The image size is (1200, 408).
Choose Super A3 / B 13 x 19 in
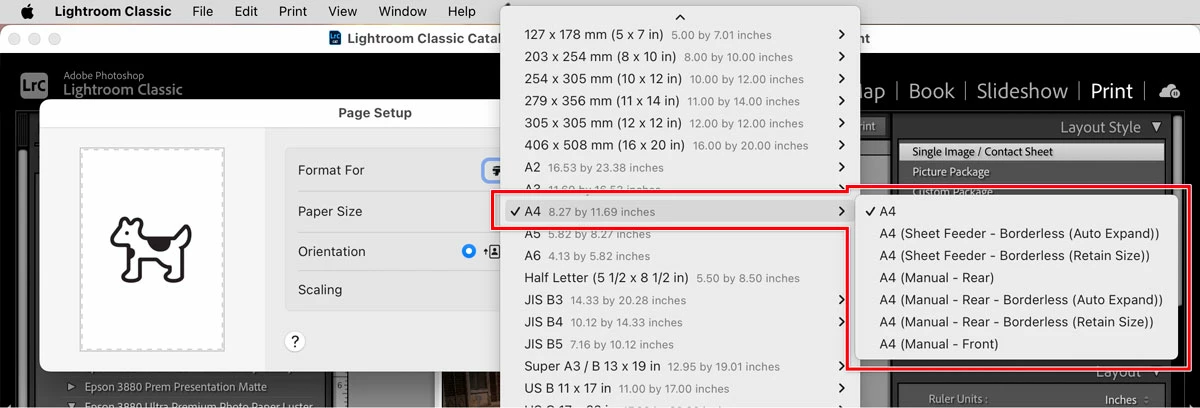pyautogui.click(x=681, y=366)
